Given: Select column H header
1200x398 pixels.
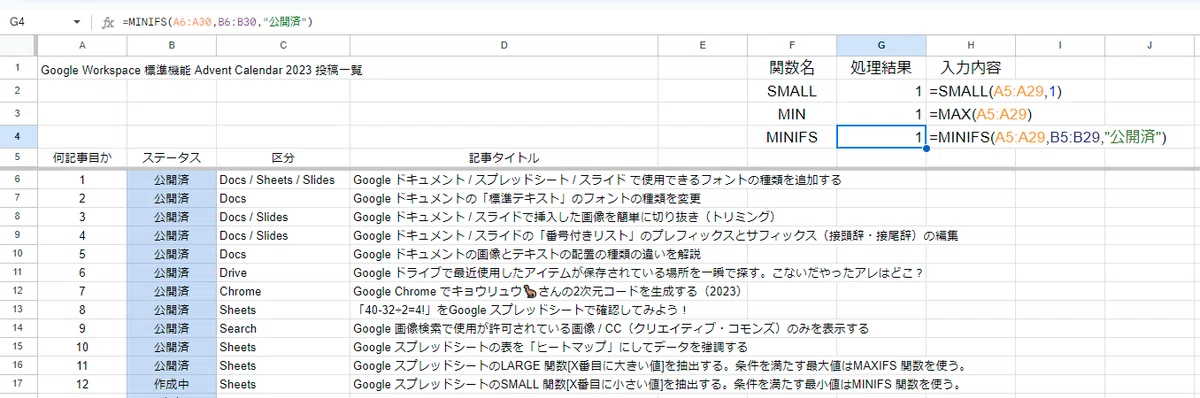Looking at the screenshot, I should click(970, 45).
